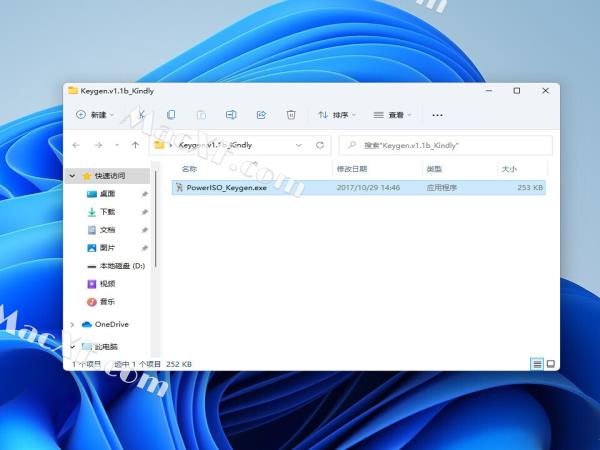This screenshot has height=450, width=600.
Task: Minimize the Keygen.v1.1b_Kindly window
Action: coord(489,91)
